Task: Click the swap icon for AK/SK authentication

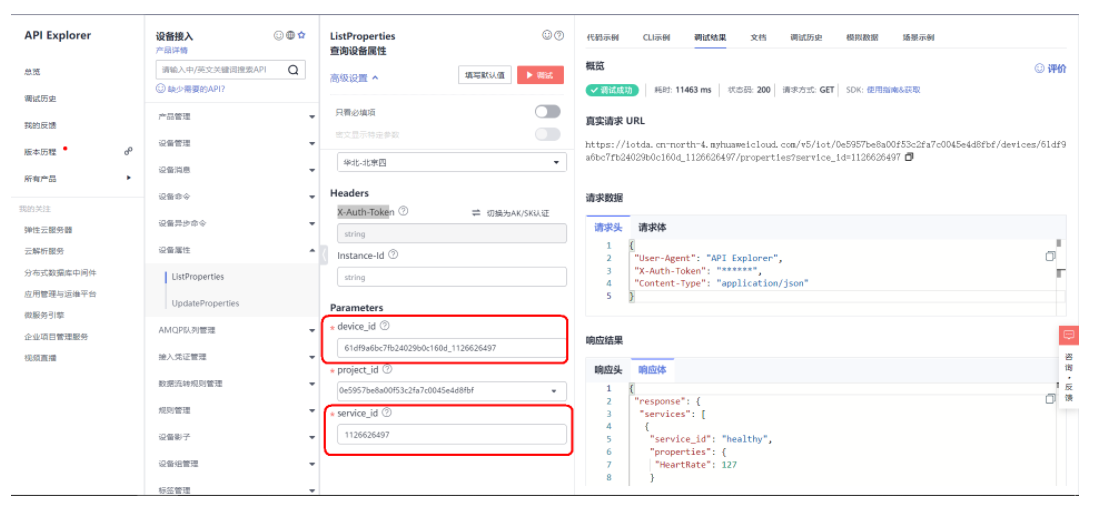Action: coord(476,213)
